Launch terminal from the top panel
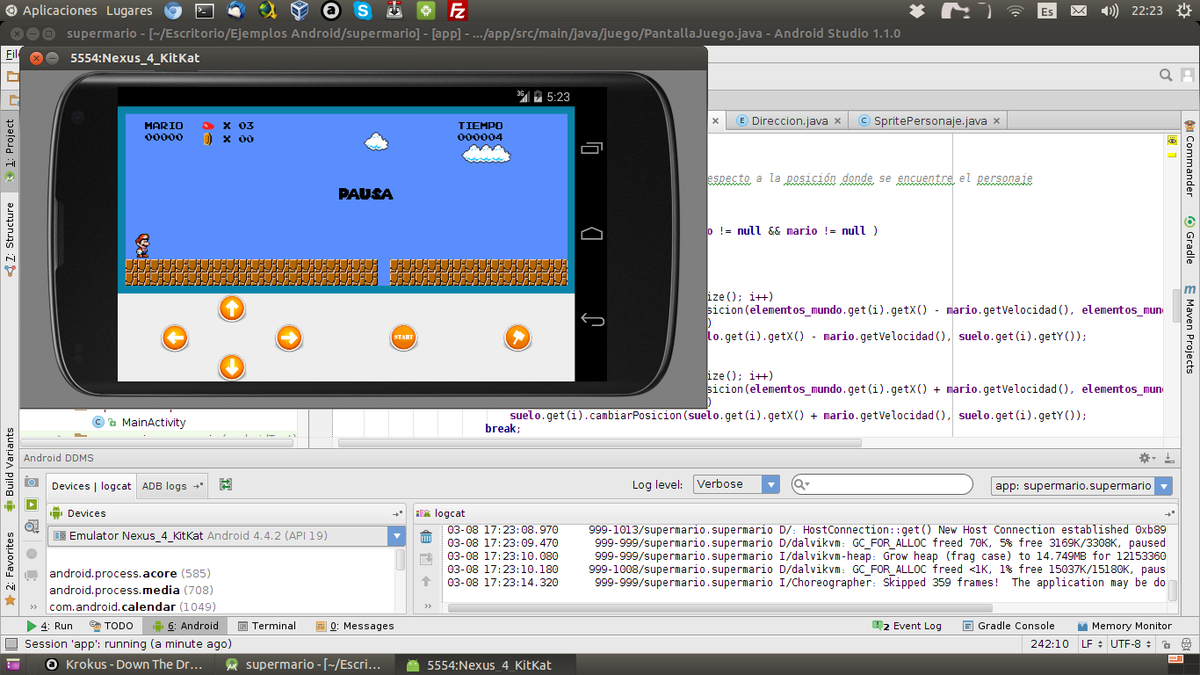The width and height of the screenshot is (1200, 675). [205, 11]
